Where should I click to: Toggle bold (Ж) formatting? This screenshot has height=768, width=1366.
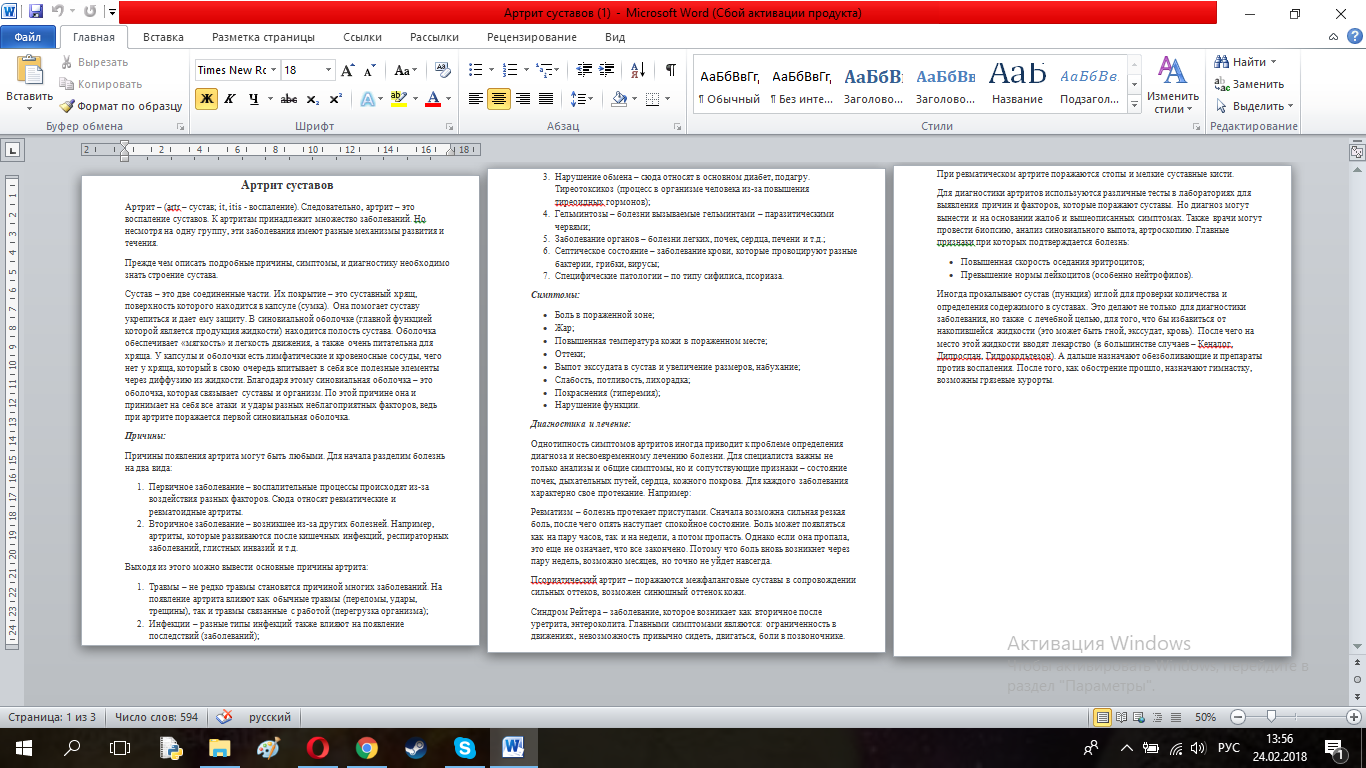[x=206, y=99]
